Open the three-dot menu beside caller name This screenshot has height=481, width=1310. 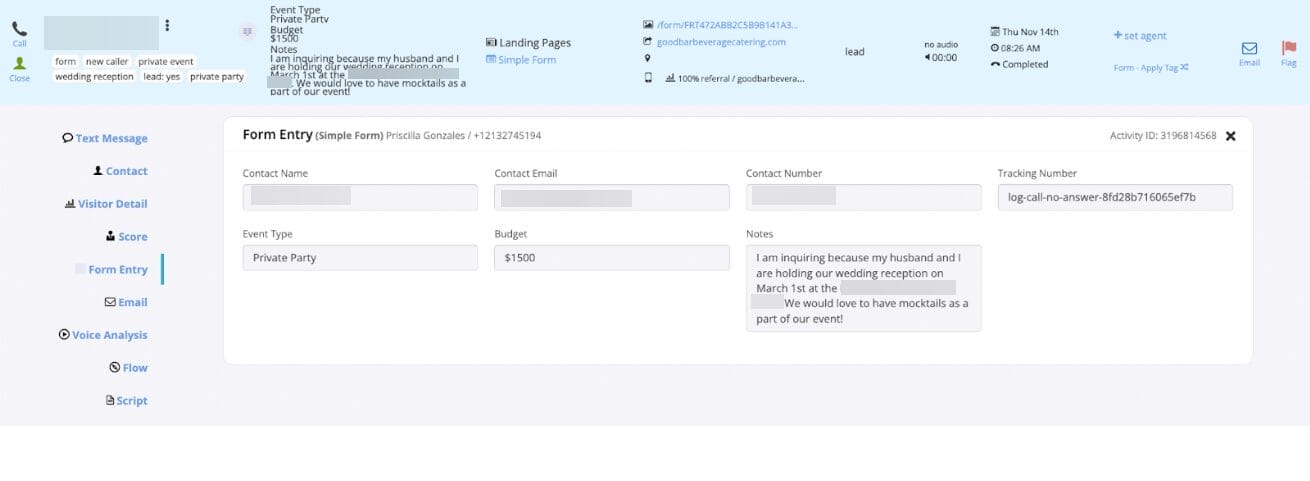167,26
